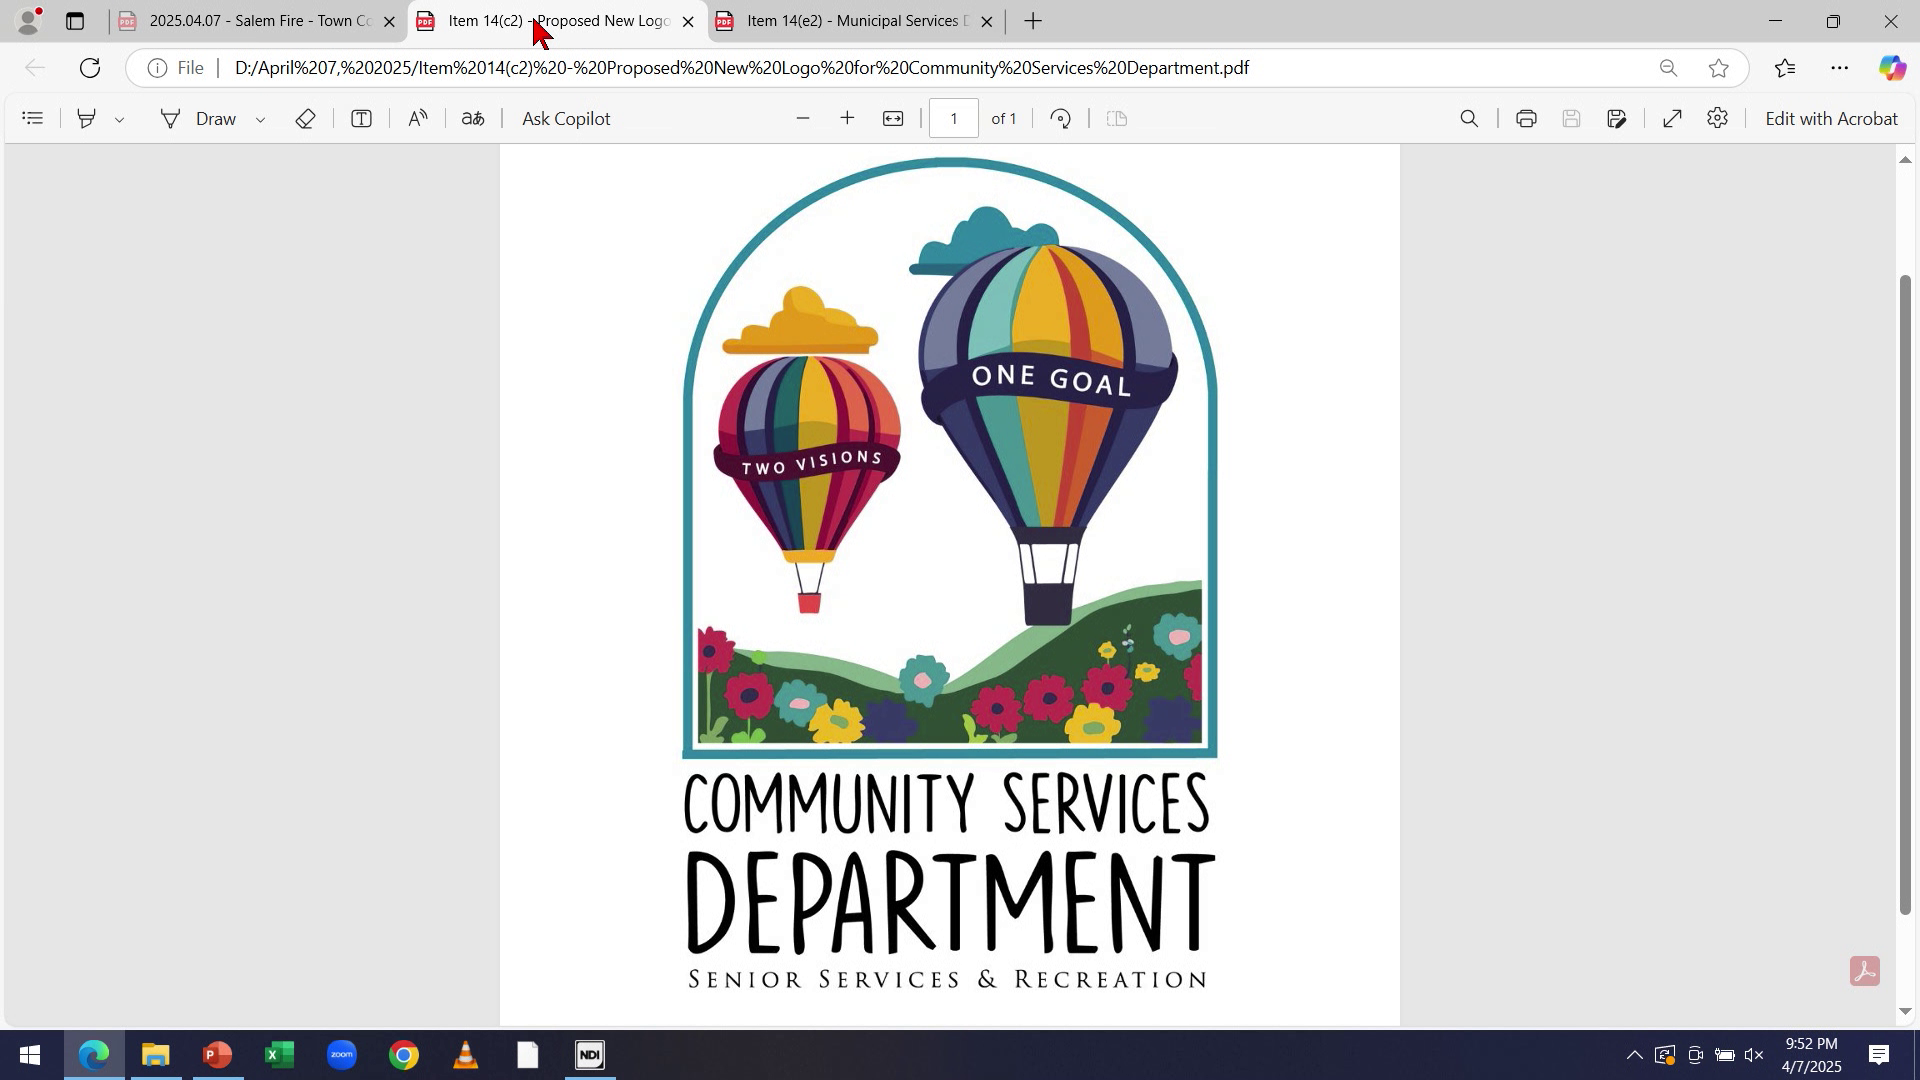Open Google Chrome from taskbar
The height and width of the screenshot is (1080, 1920).
click(x=404, y=1055)
